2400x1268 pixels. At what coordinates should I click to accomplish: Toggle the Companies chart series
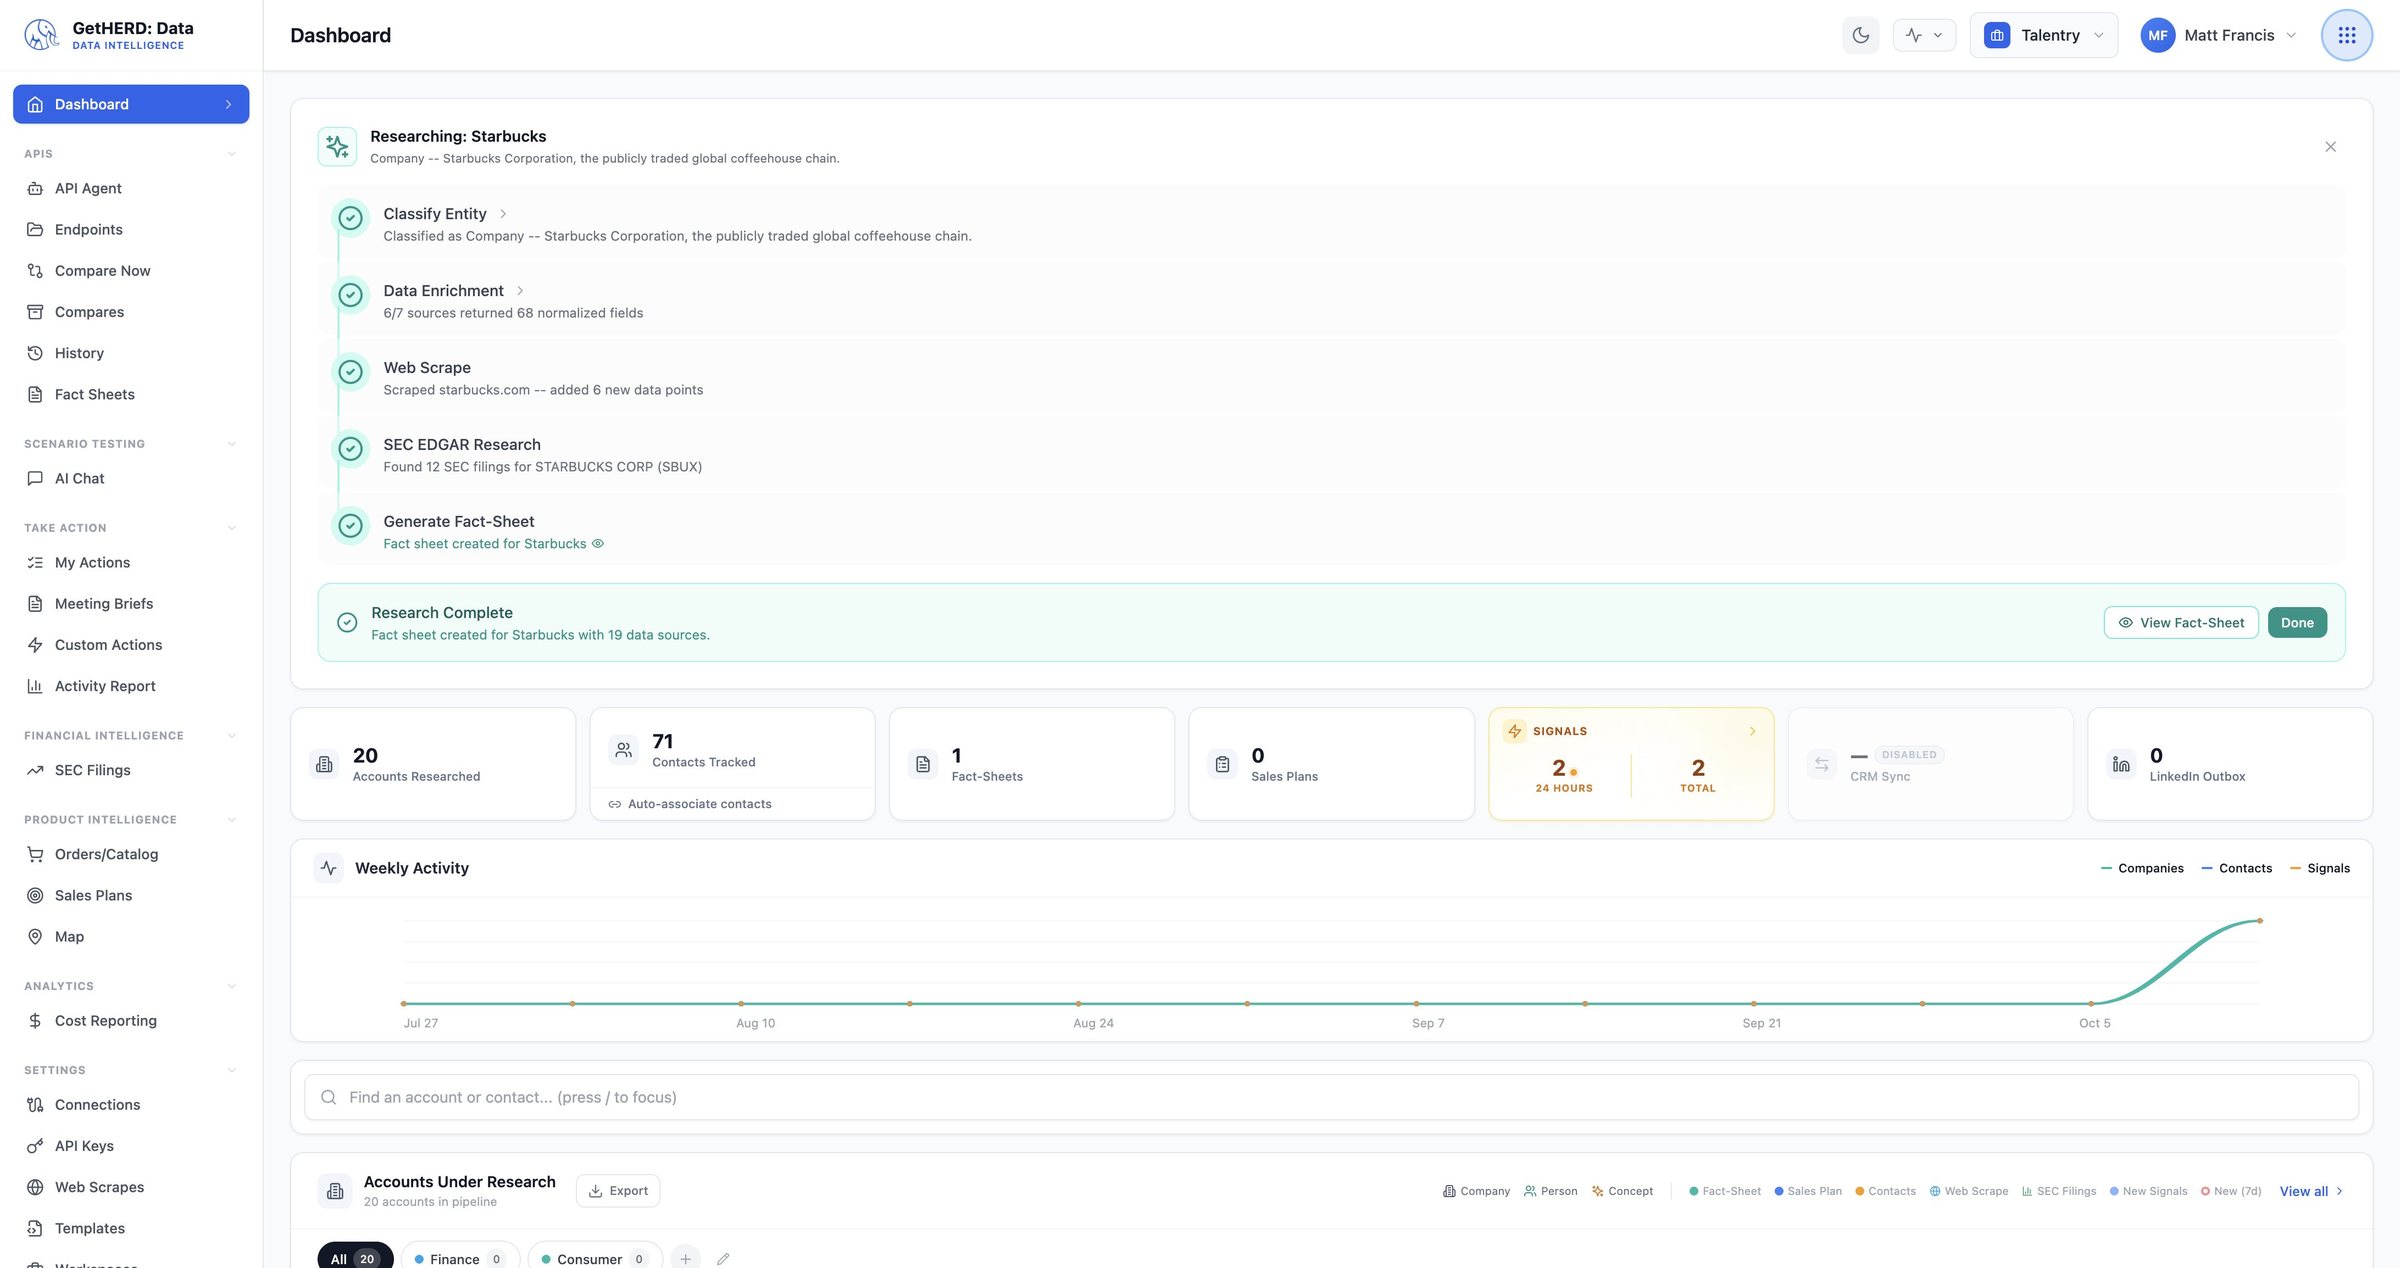pos(2142,868)
